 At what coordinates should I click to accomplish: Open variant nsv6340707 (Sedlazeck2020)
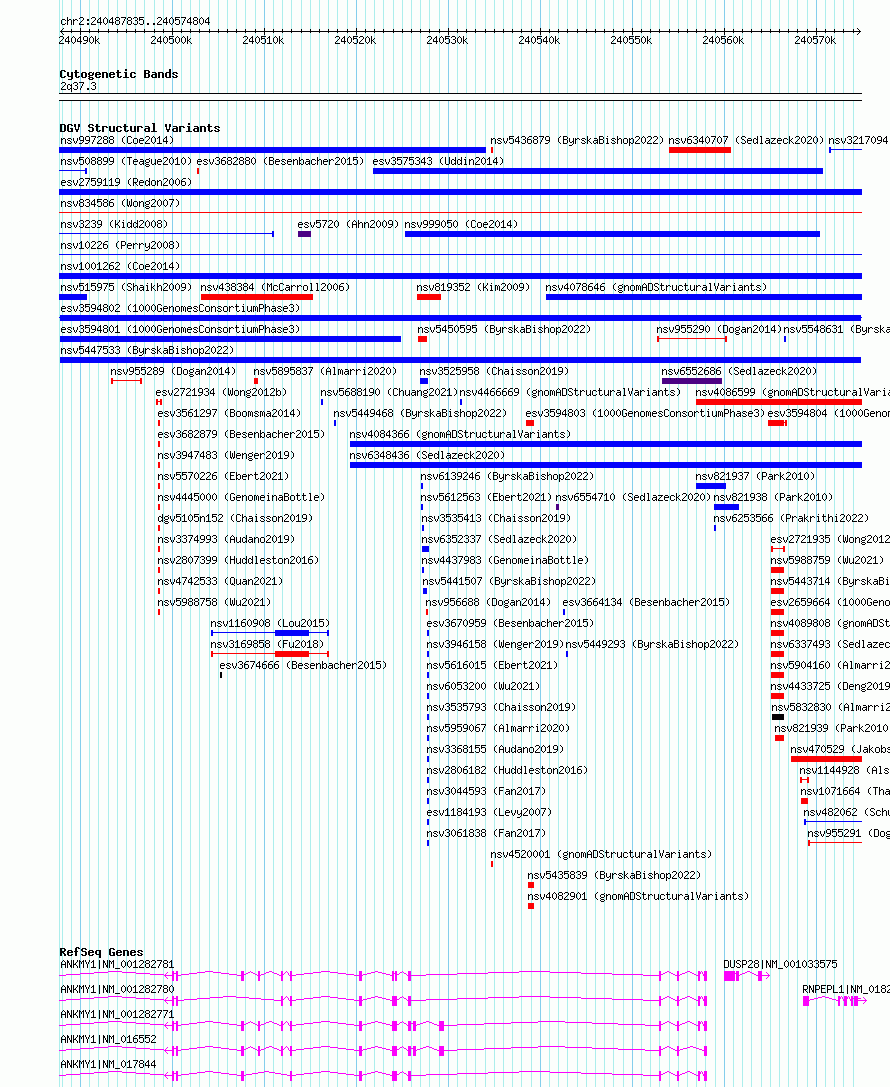tap(746, 140)
